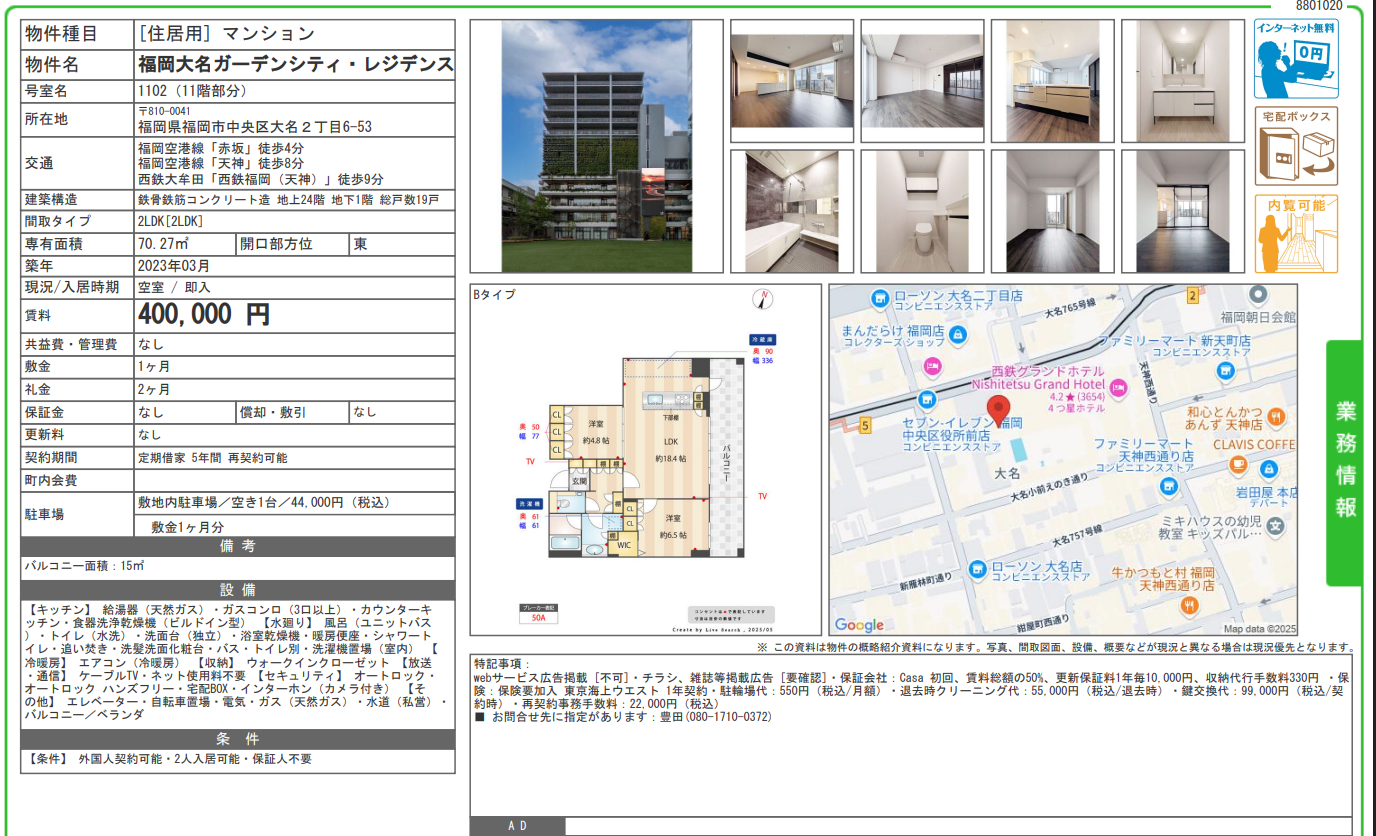Click the ローソン大名二丁目店 map marker
The image size is (1376, 836).
pyautogui.click(x=880, y=297)
